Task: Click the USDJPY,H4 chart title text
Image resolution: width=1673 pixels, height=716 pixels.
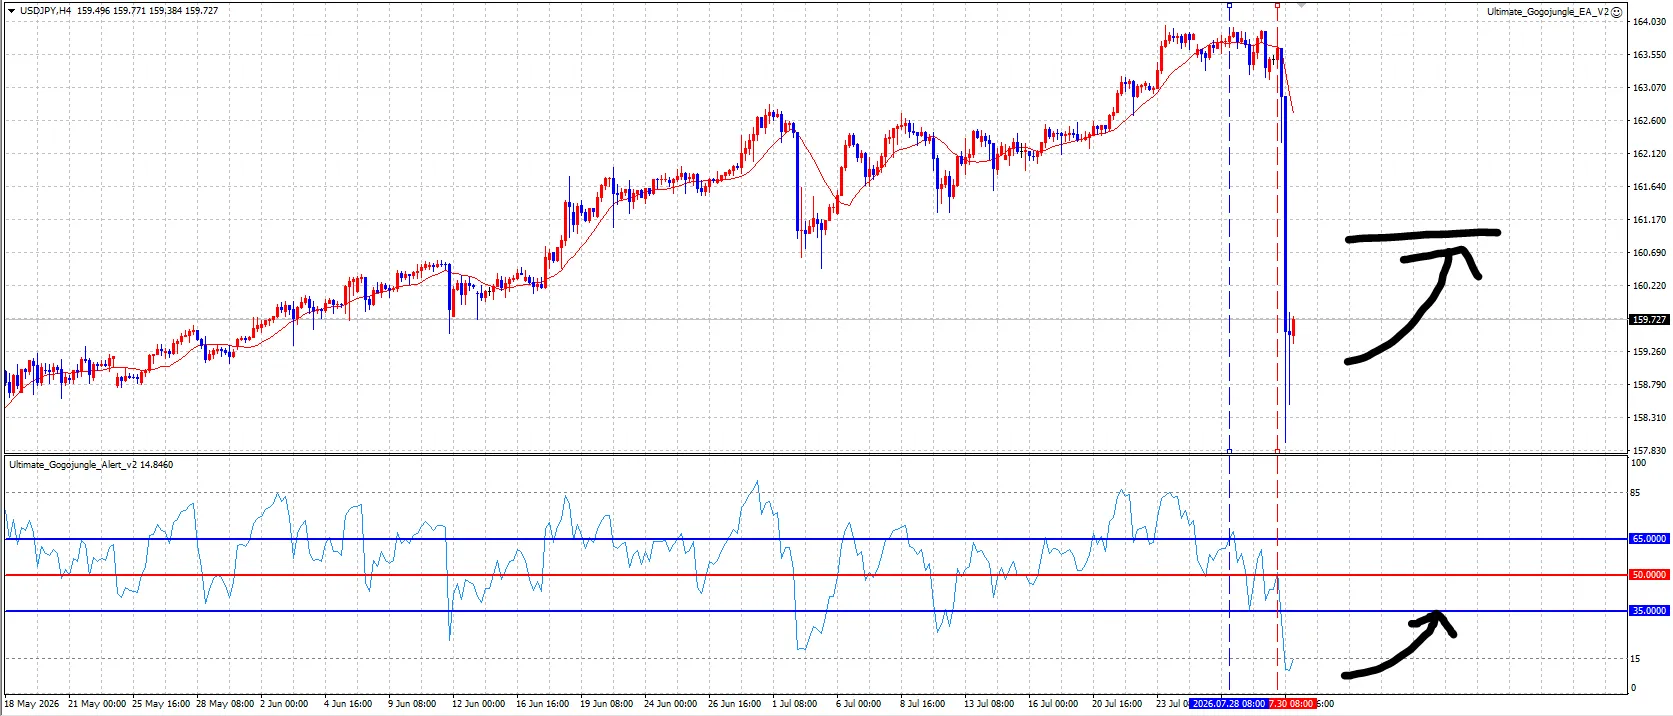Action: [45, 11]
